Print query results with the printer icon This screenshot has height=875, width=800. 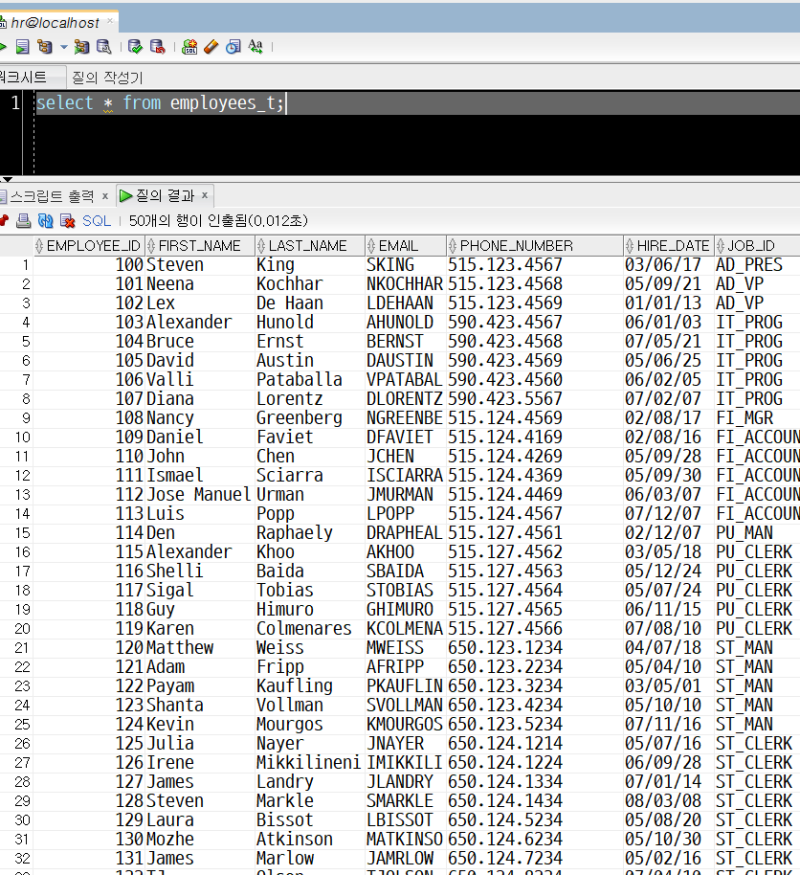(22, 221)
